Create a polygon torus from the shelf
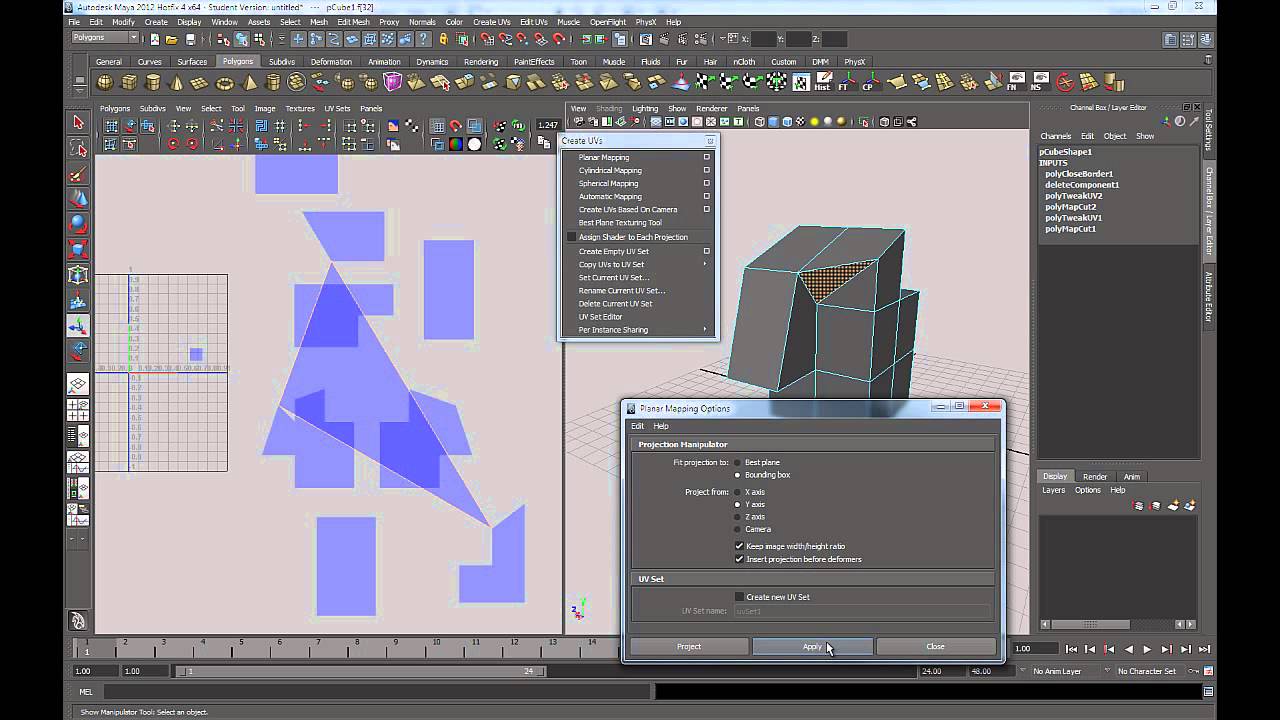The image size is (1280, 720). [x=226, y=83]
